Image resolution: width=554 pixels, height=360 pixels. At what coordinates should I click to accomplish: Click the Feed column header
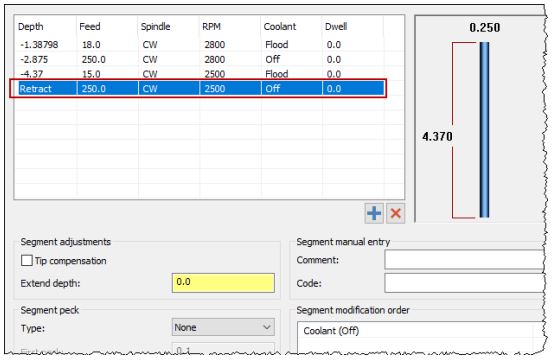[107, 26]
